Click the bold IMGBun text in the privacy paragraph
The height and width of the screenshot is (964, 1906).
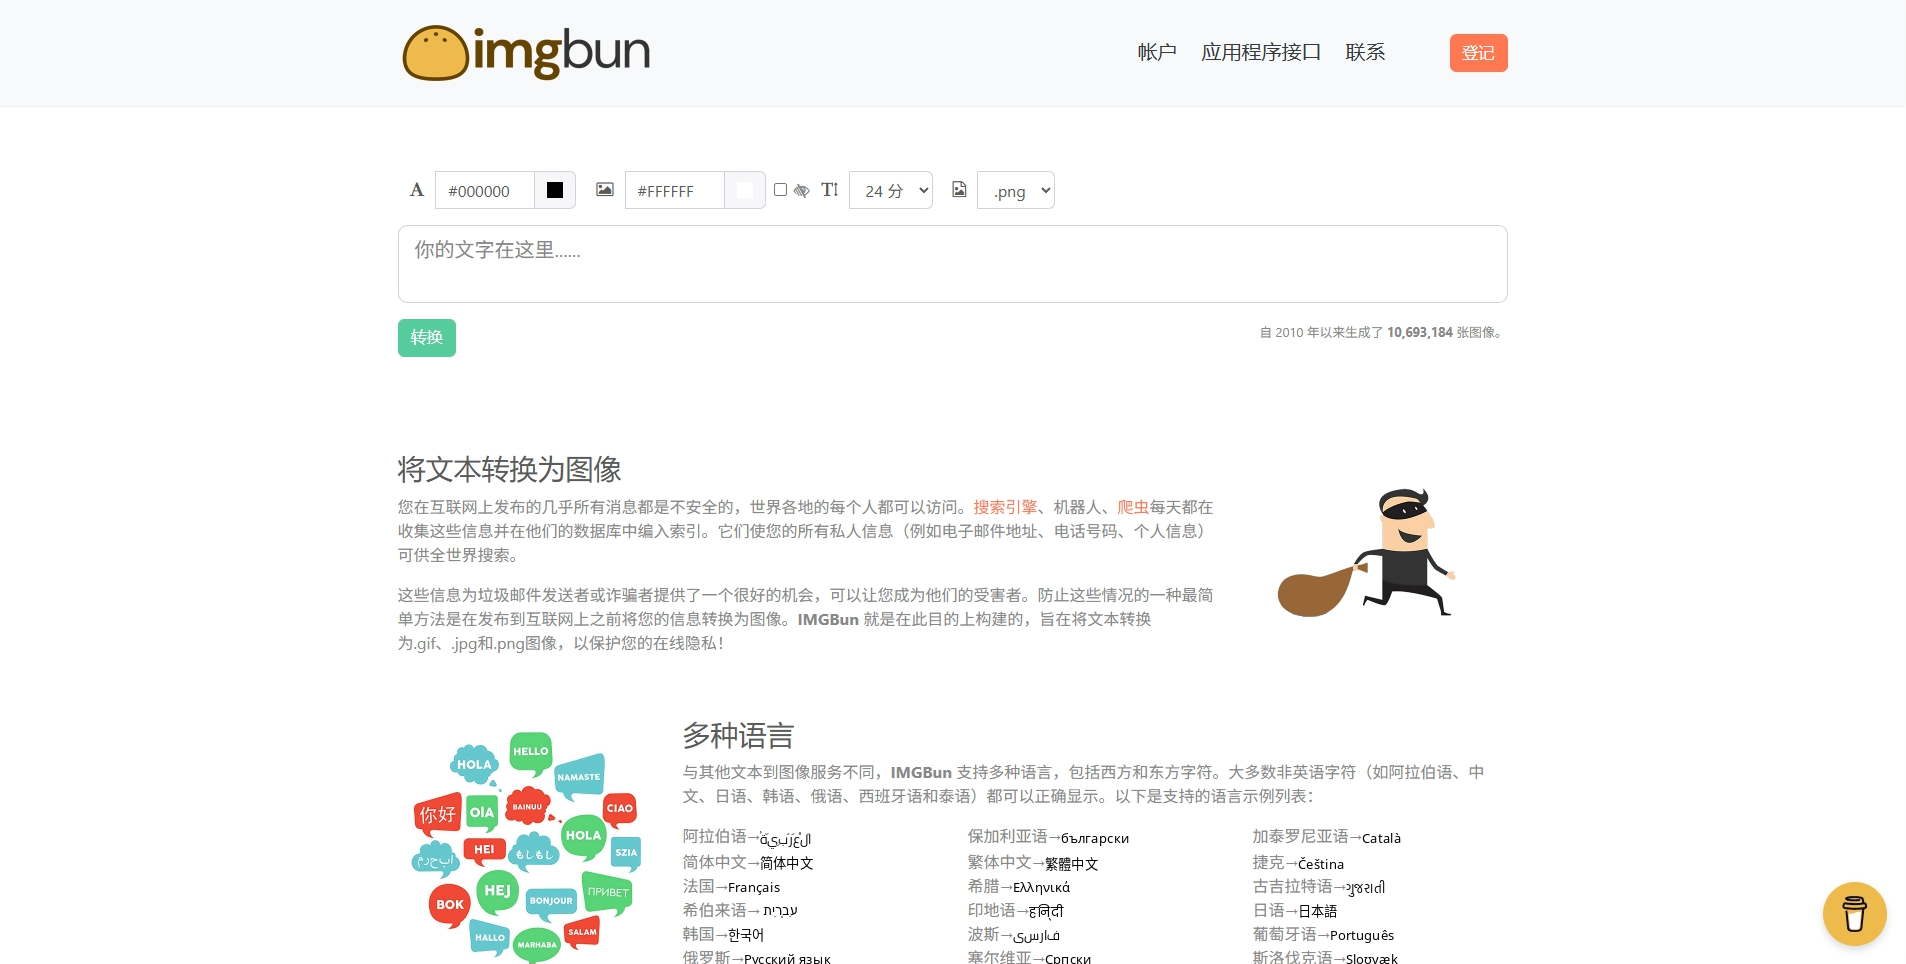point(828,619)
